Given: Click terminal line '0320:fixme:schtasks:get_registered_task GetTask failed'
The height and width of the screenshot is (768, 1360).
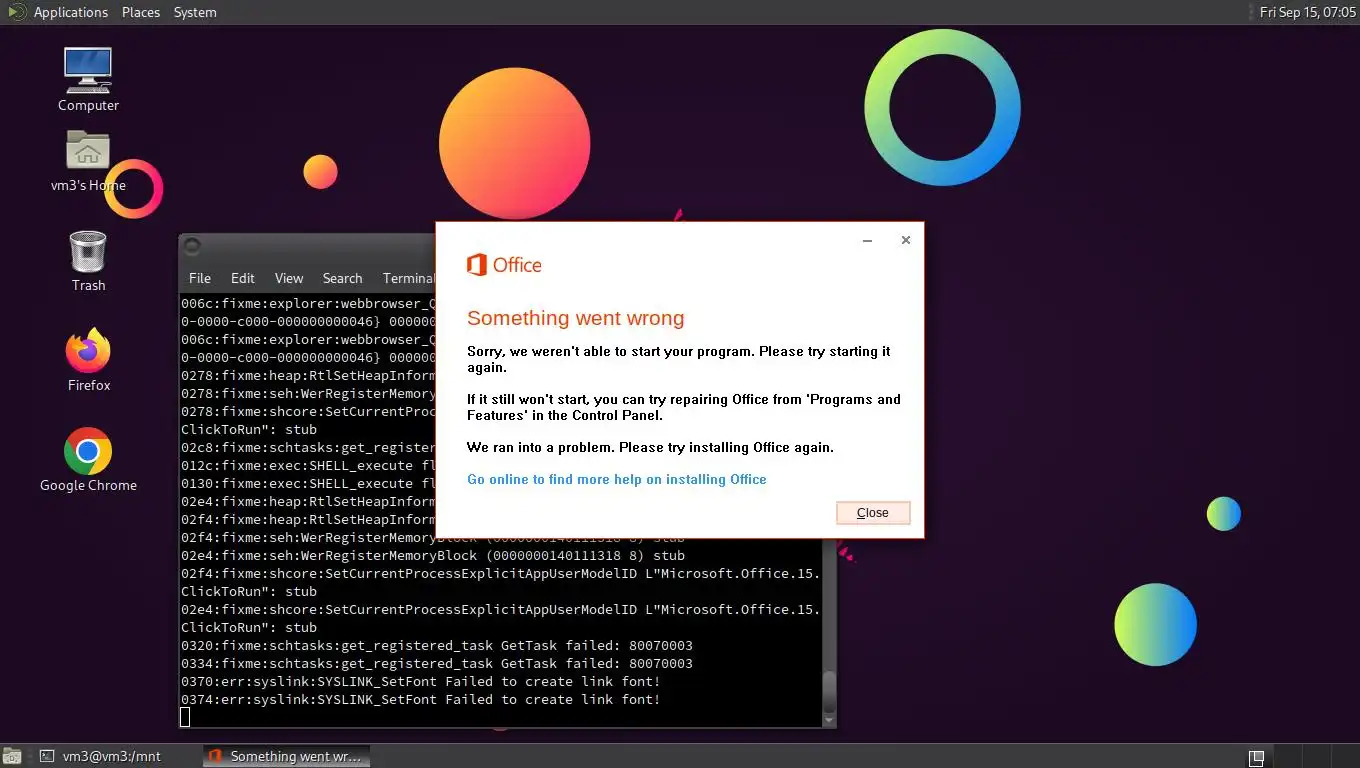Looking at the screenshot, I should click(x=437, y=645).
